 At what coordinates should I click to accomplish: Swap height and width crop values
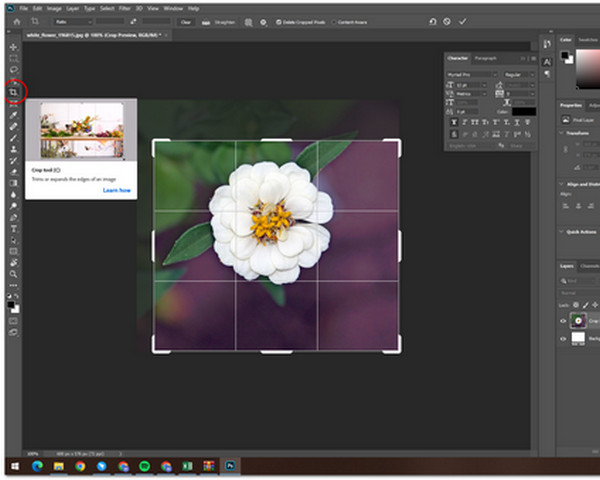point(133,22)
